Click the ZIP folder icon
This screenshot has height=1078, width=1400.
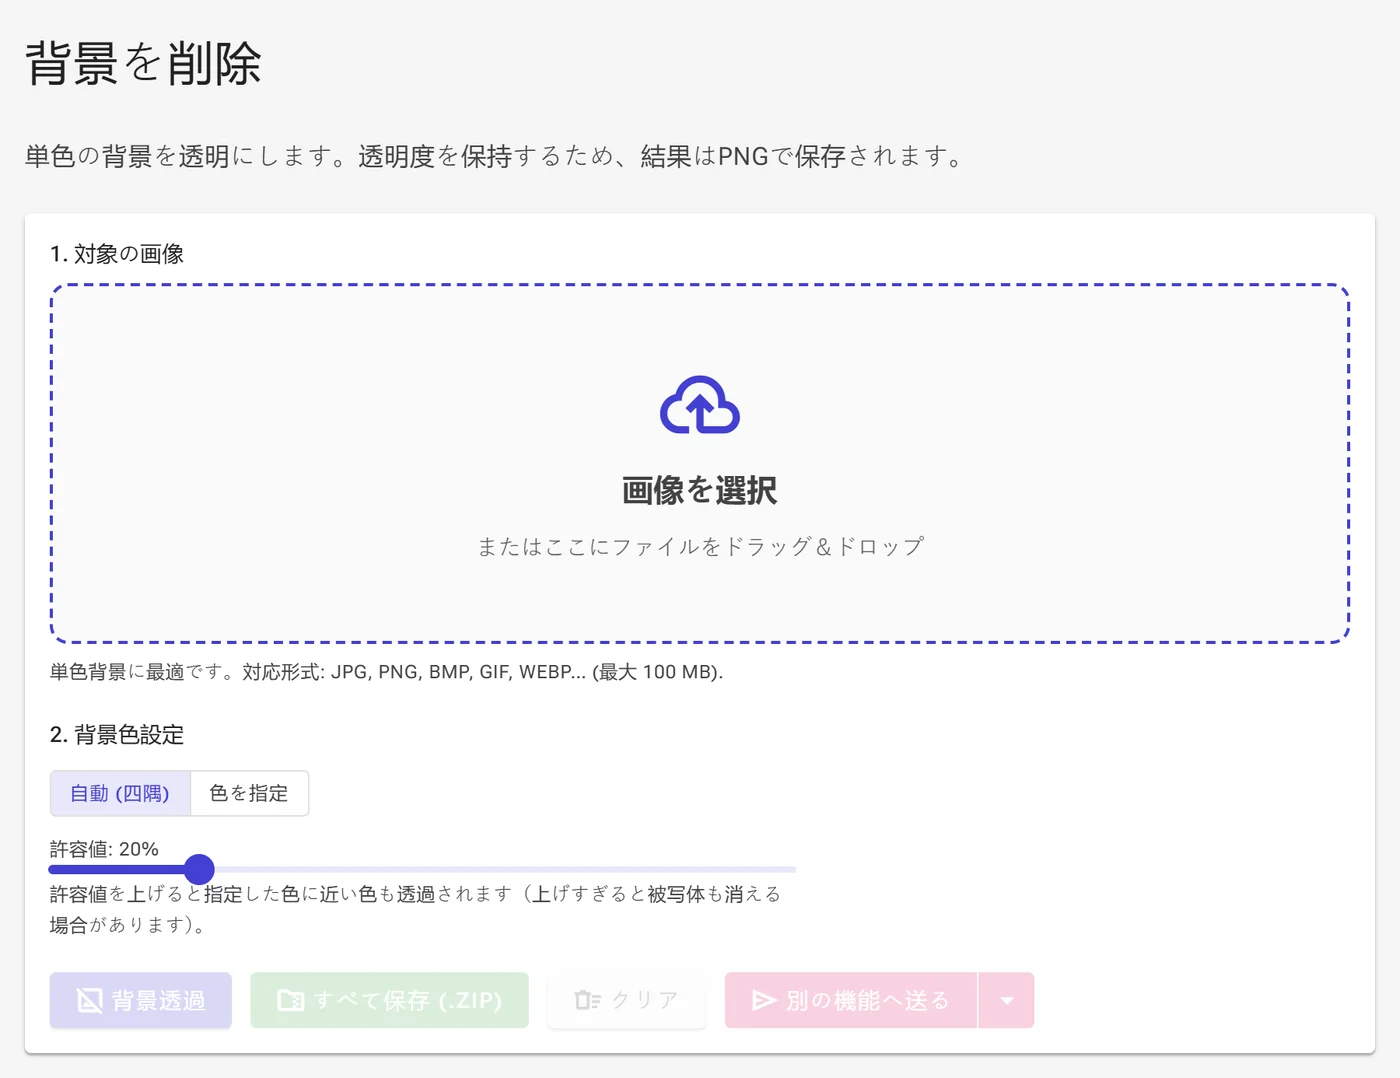coord(291,1000)
